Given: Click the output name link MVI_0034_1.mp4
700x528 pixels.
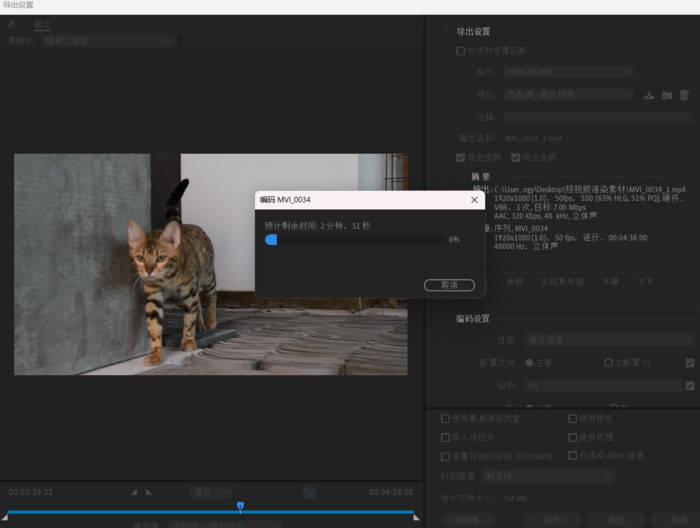Looking at the screenshot, I should coord(533,139).
